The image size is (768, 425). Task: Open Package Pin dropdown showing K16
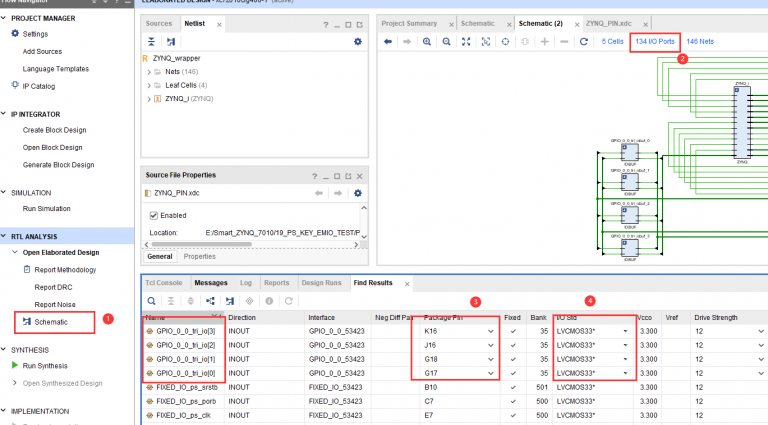(489, 330)
